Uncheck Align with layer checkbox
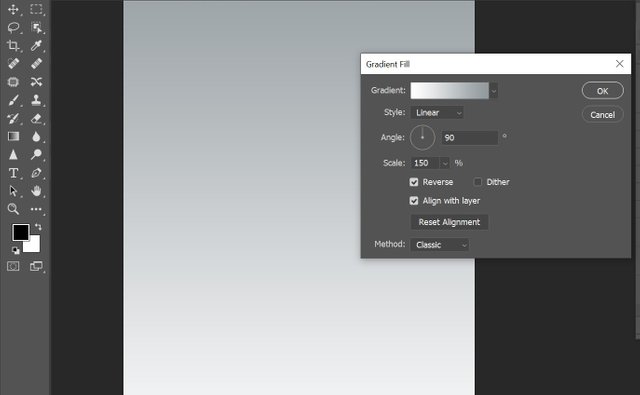This screenshot has height=395, width=640. click(414, 201)
